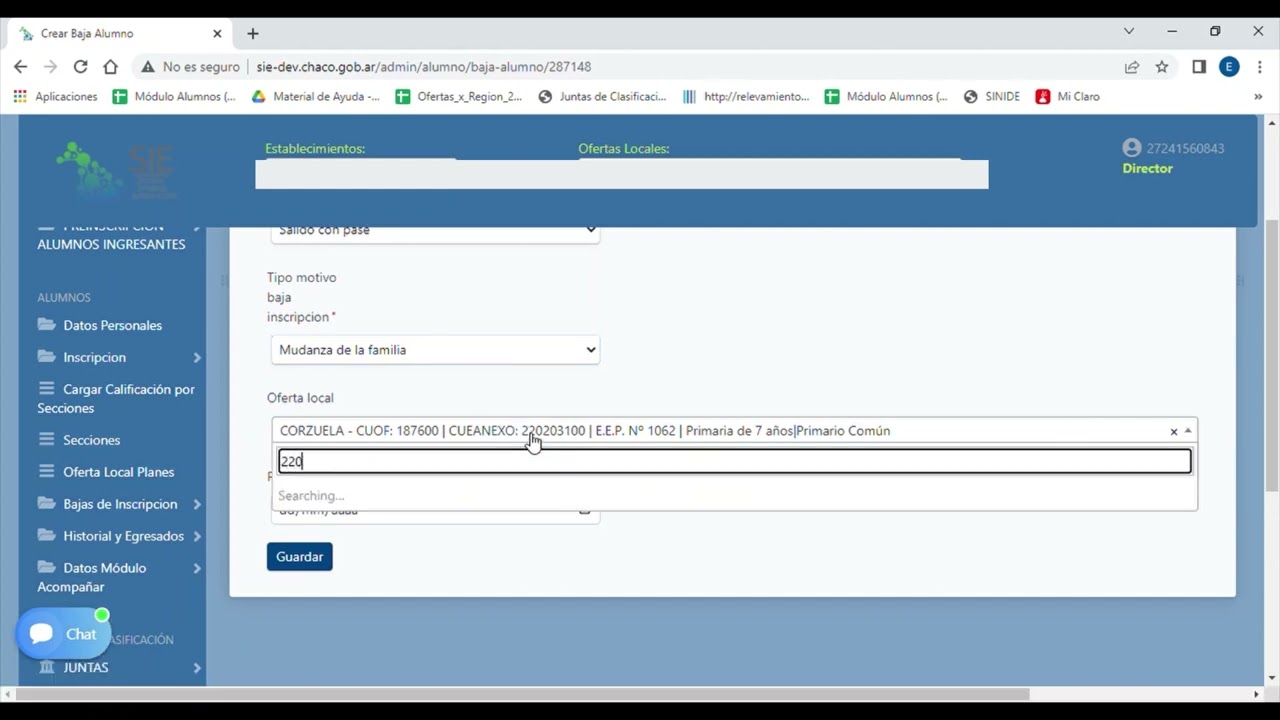Screen dimensions: 1280x720
Task: Collapse the Oferta local dropdown arrow
Action: (1188, 431)
